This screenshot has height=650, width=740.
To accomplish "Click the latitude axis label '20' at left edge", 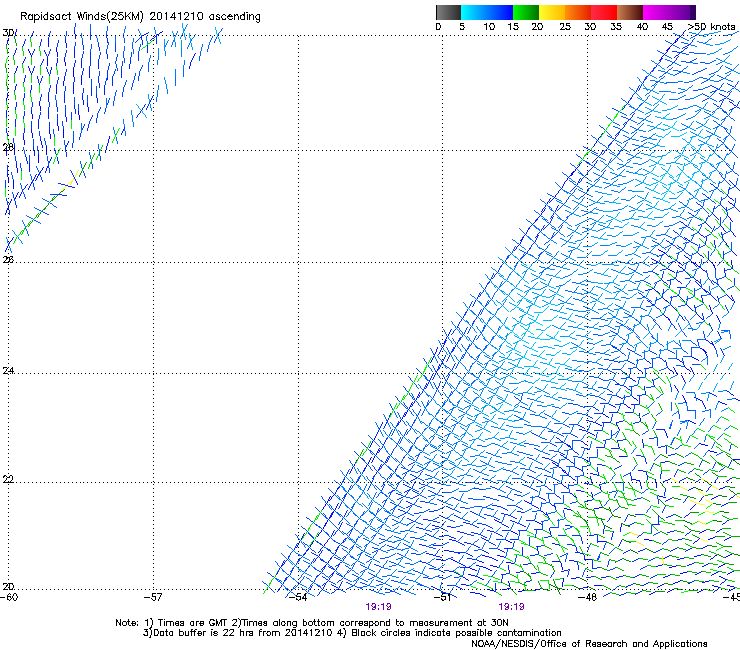I will click(x=8, y=586).
